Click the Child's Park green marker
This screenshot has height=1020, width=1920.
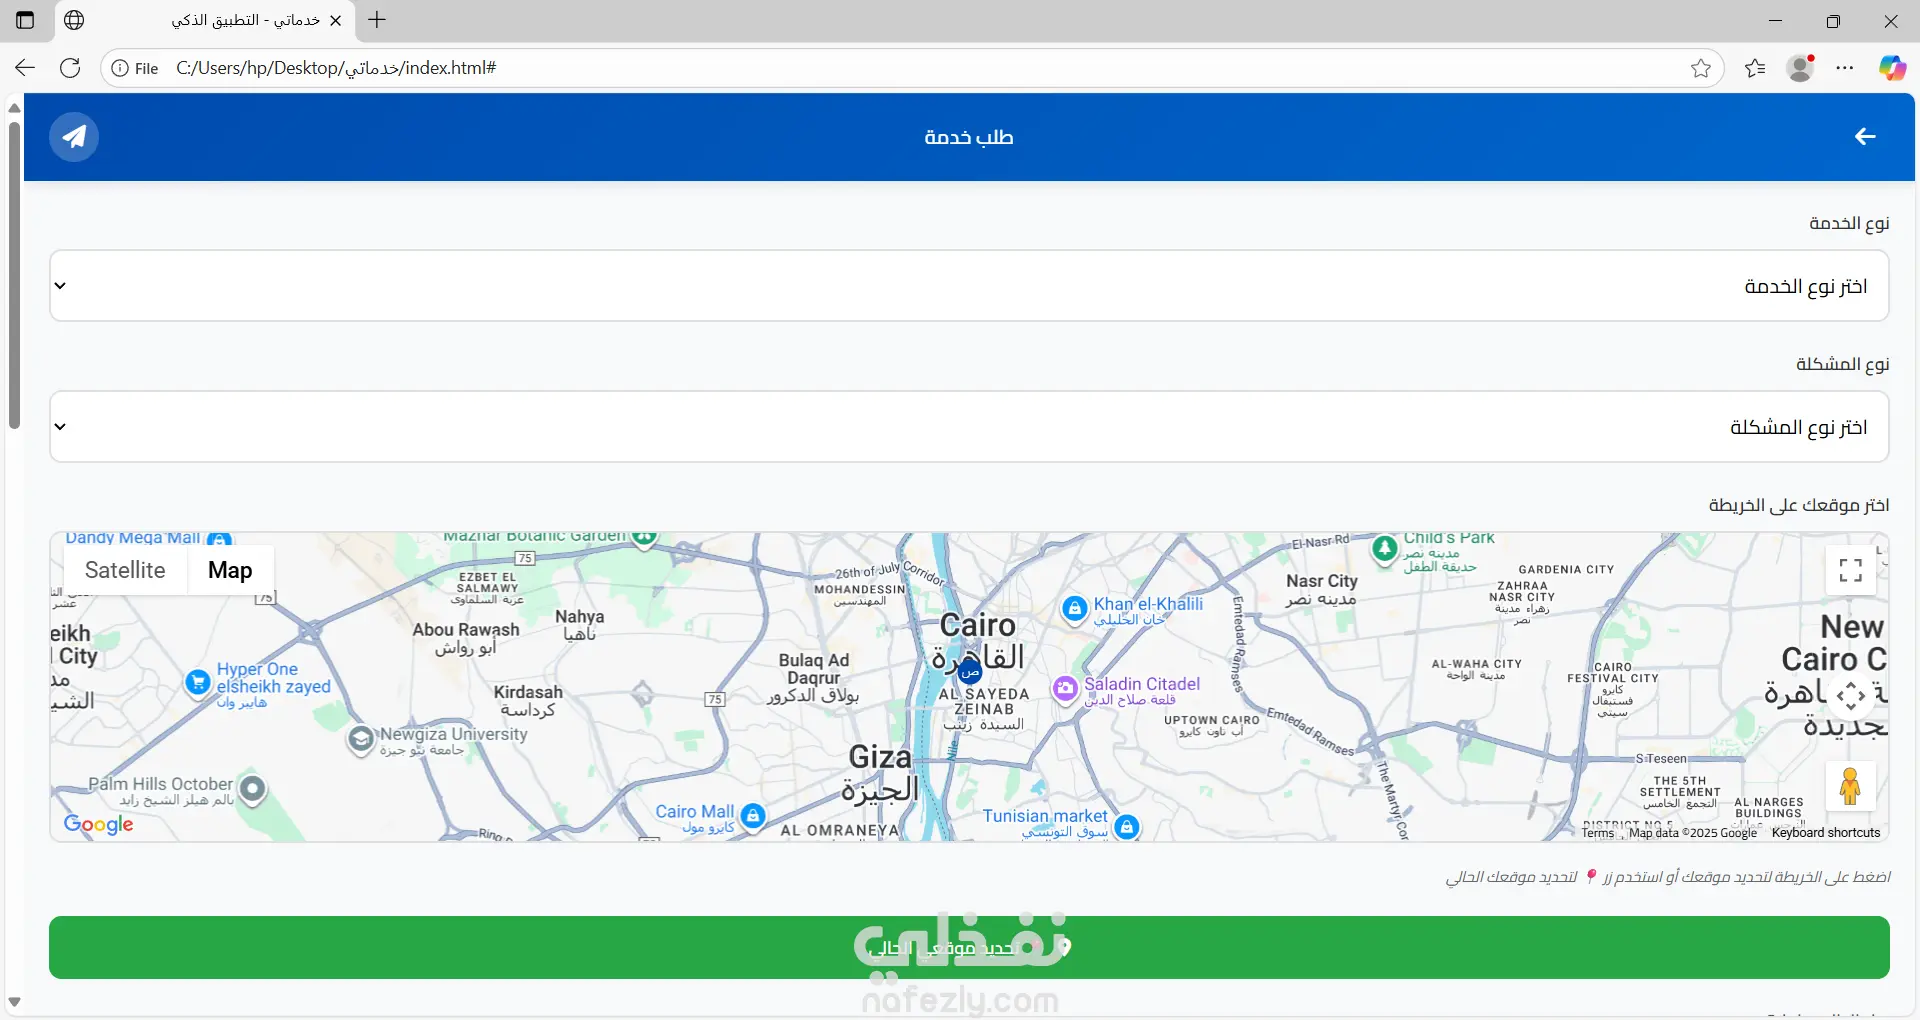pyautogui.click(x=1384, y=548)
